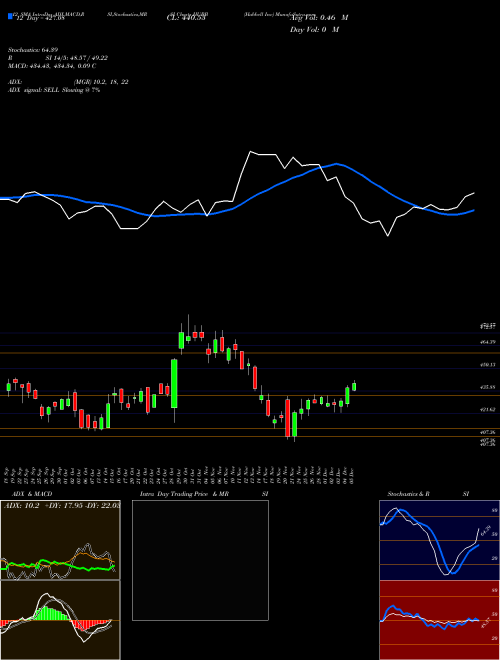Viewport: 500px width, 660px height.
Task: Click the 'ADX: 10.2 +DY: 17.95 -DY: 22.03' header
Action: click(x=61, y=506)
